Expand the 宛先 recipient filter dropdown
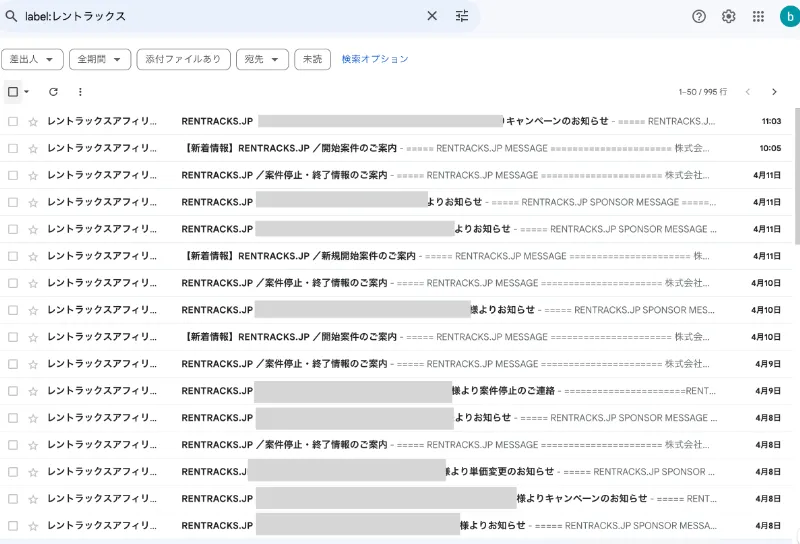The width and height of the screenshot is (800, 544). point(262,59)
